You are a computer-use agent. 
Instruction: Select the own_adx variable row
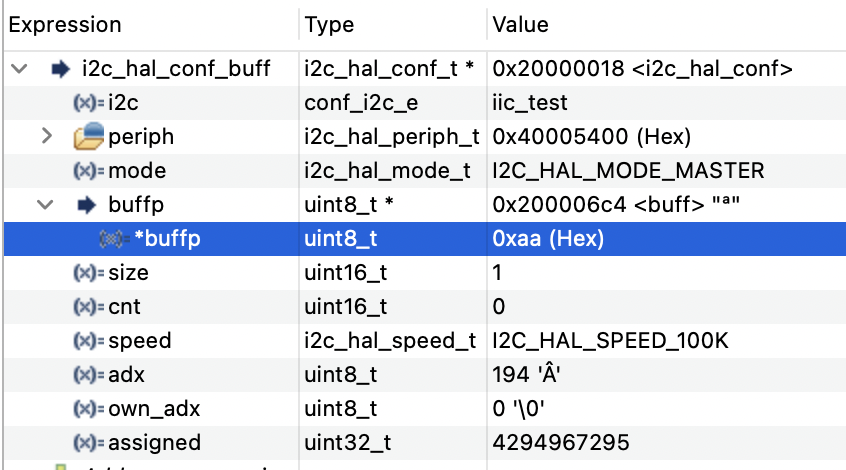146,409
